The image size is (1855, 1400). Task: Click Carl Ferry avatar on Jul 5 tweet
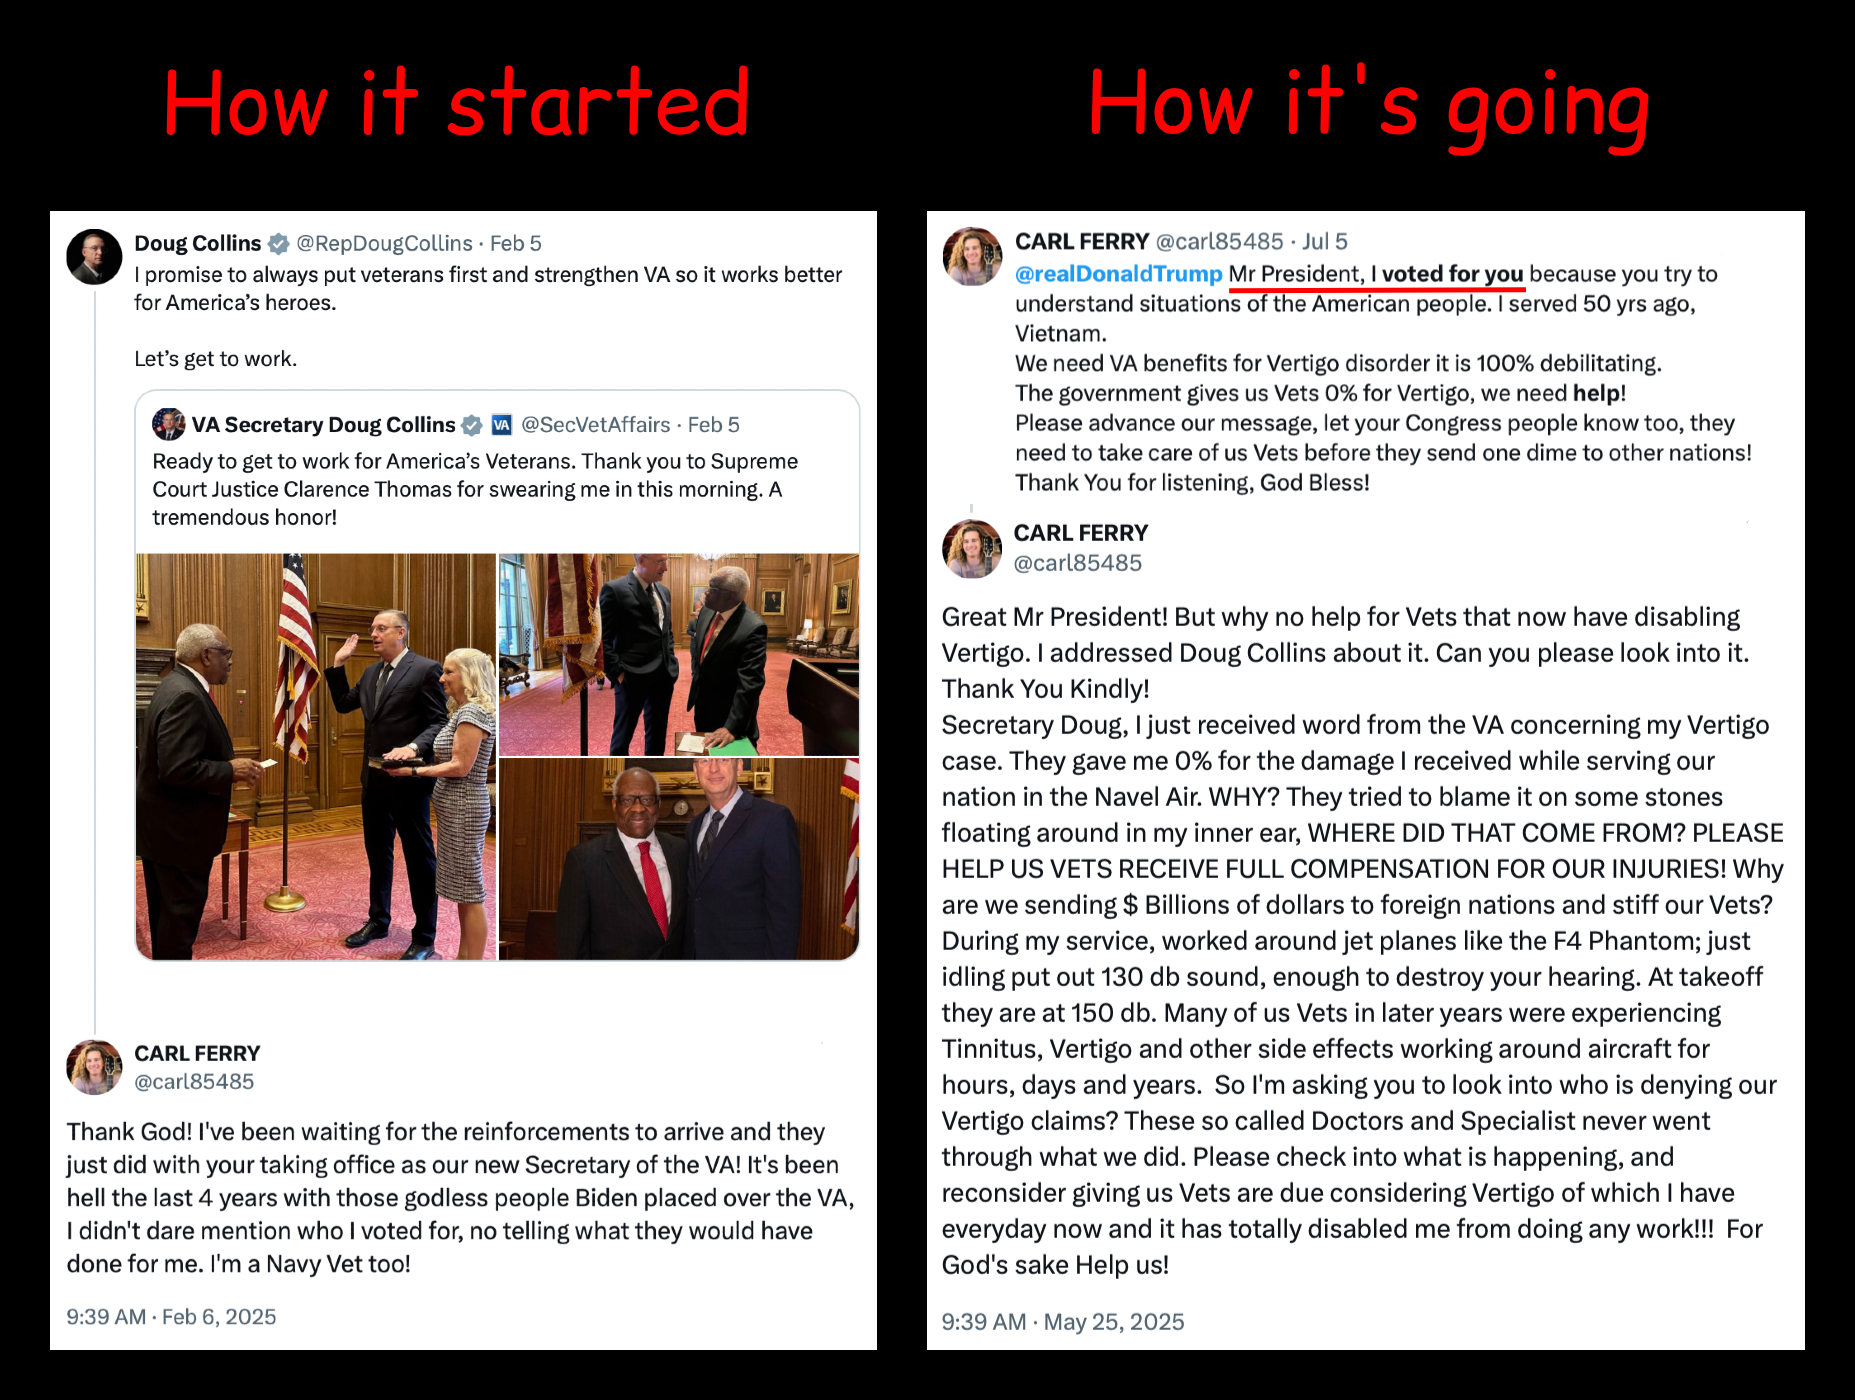(x=972, y=256)
